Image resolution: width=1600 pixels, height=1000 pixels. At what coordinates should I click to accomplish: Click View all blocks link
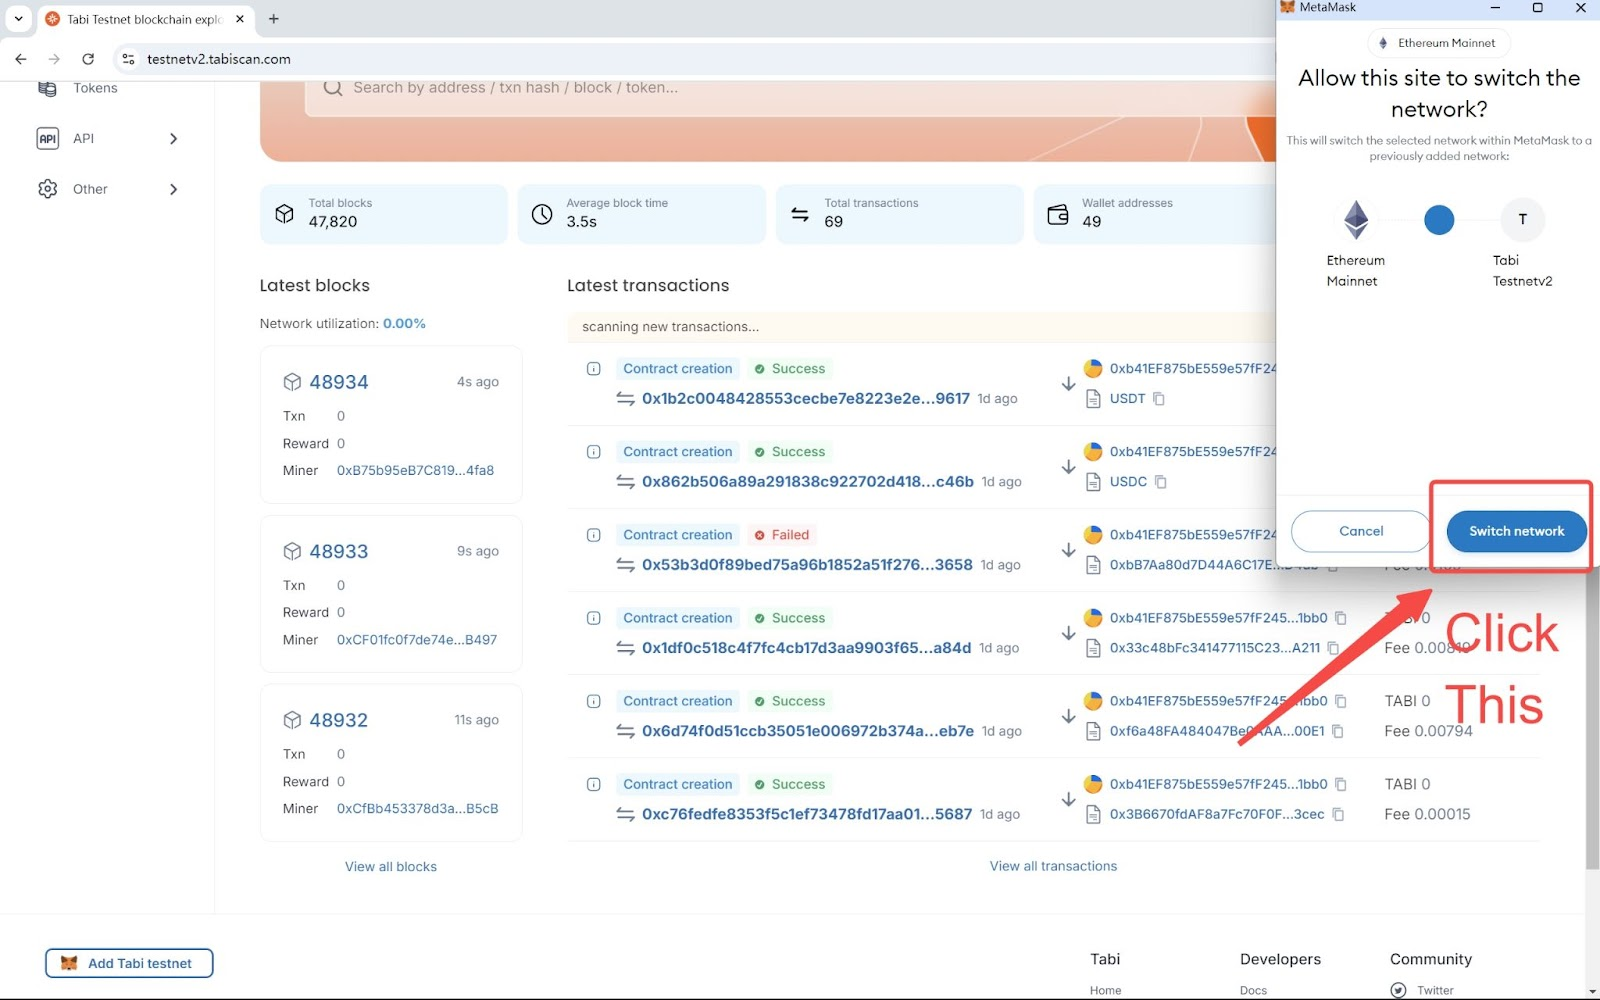point(391,866)
